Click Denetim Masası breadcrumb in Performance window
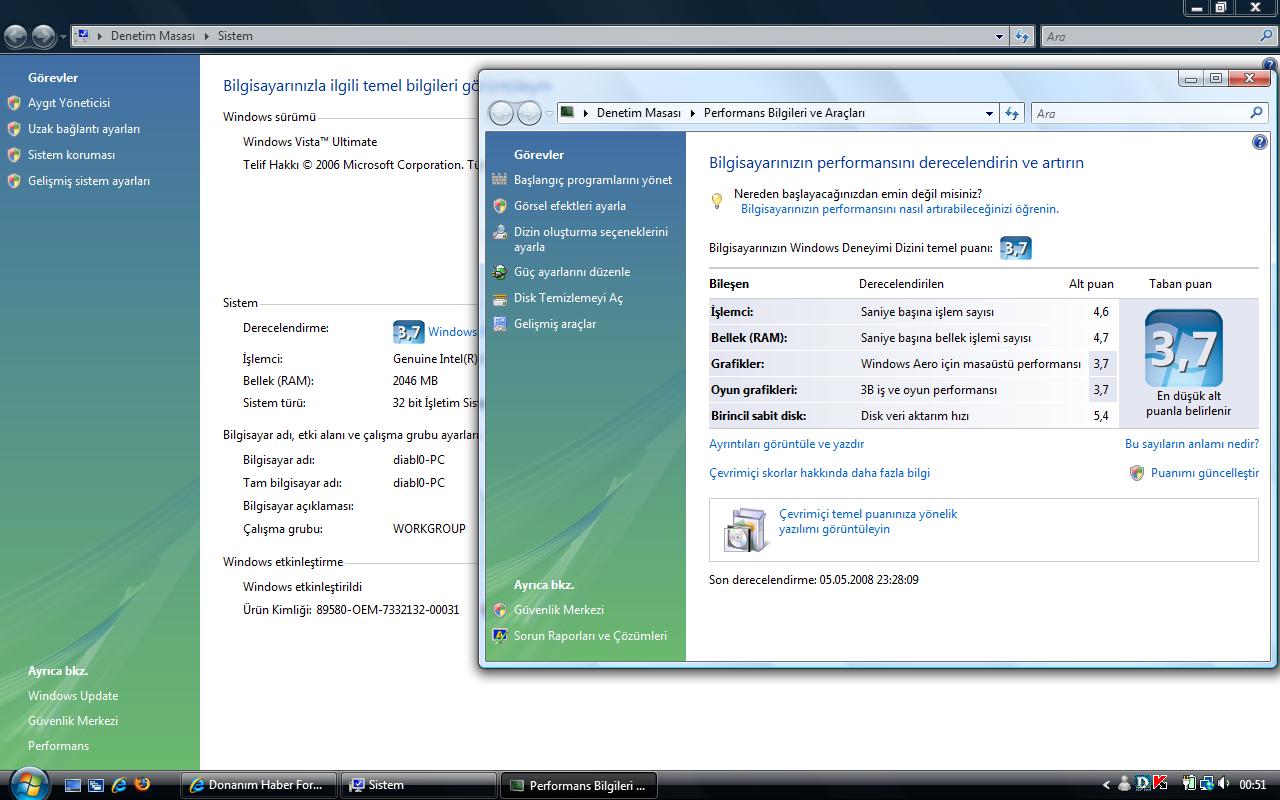Viewport: 1280px width, 800px height. 638,113
